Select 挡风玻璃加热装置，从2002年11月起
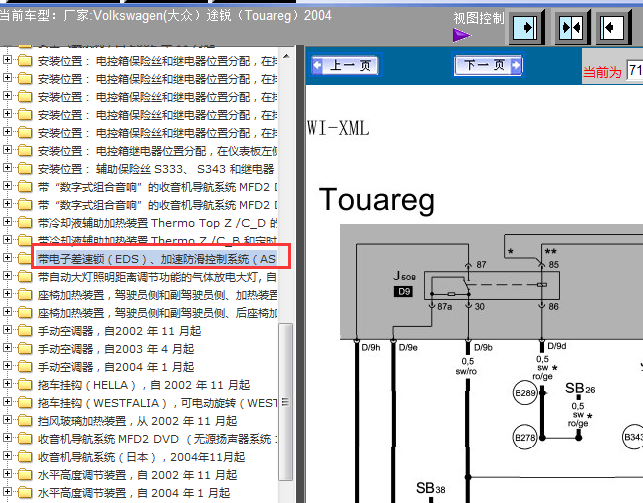643x503 pixels. pyautogui.click(x=137, y=421)
